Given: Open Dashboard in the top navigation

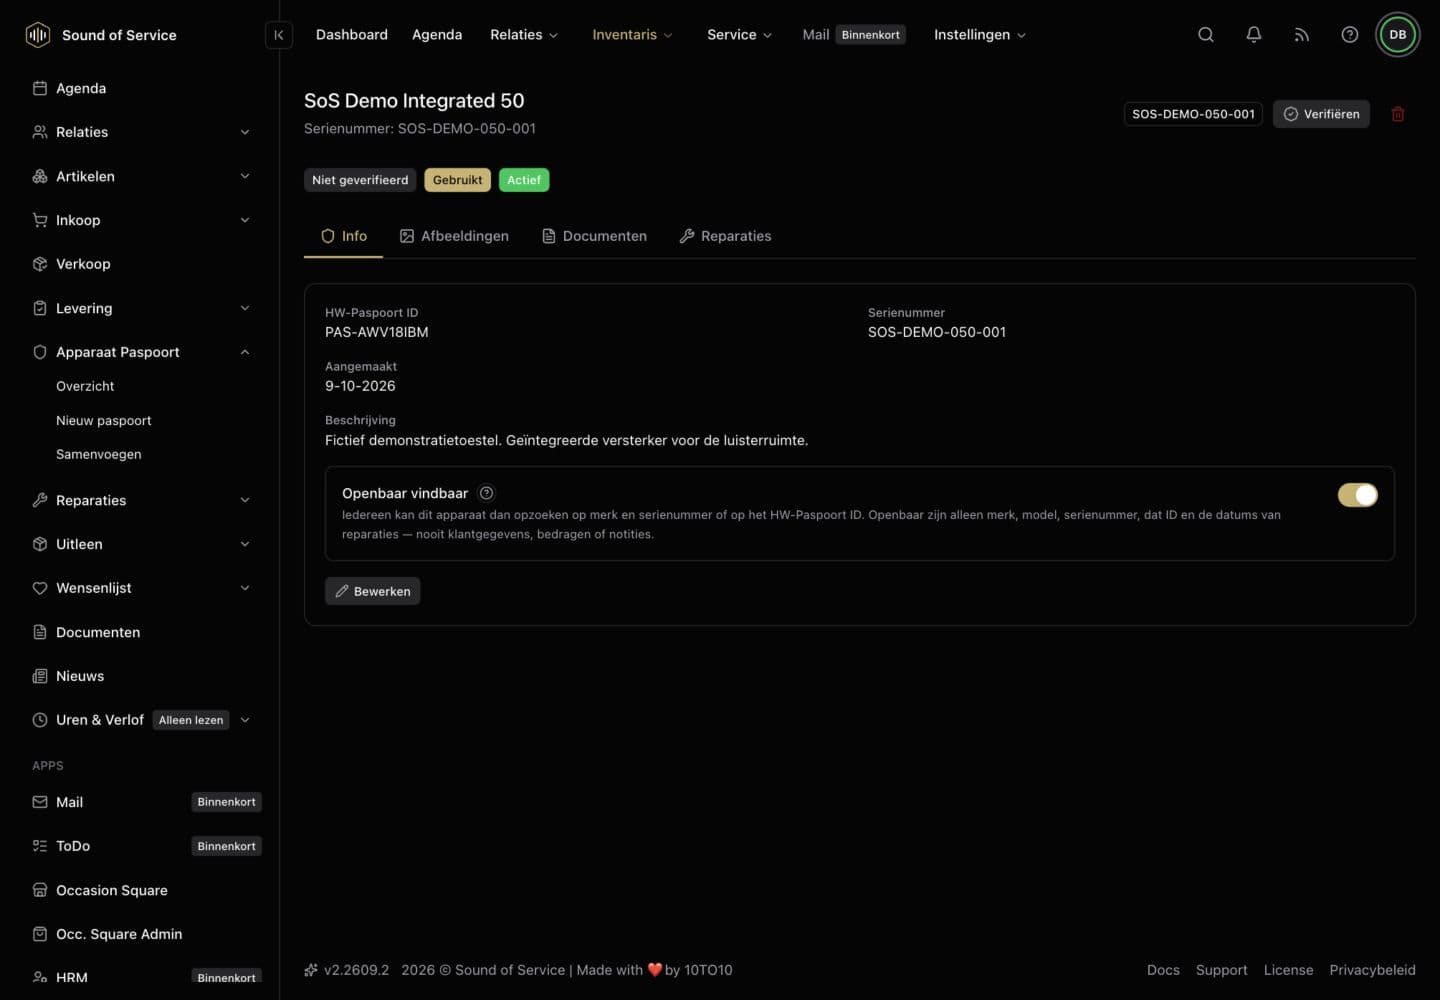Looking at the screenshot, I should pos(352,35).
